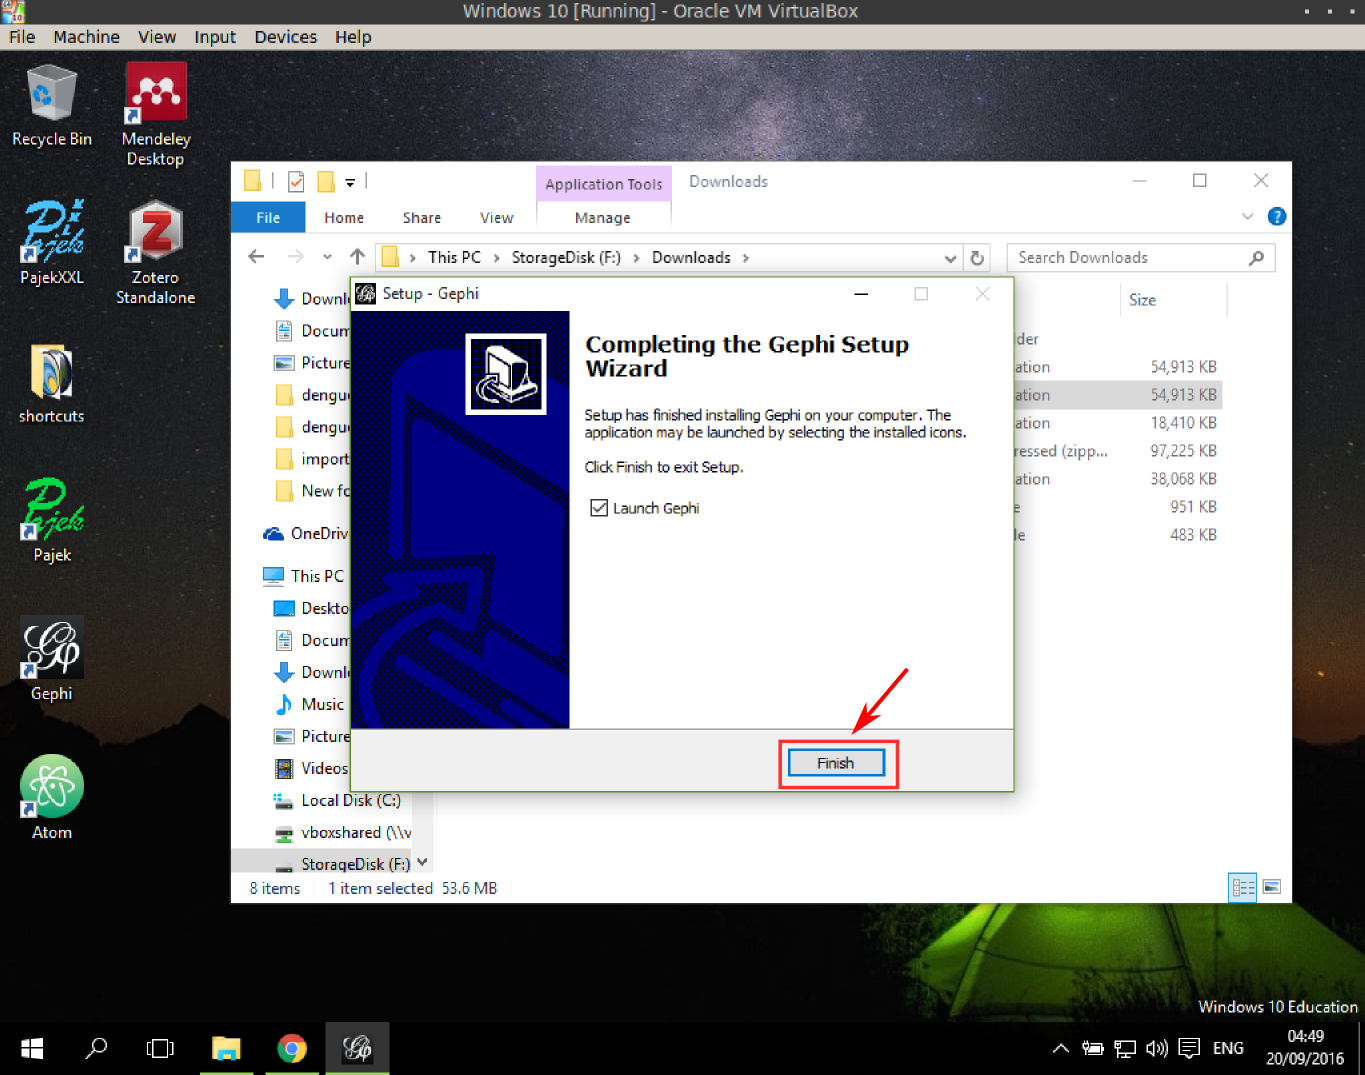Open Google Chrome from the taskbar
The width and height of the screenshot is (1365, 1075).
click(291, 1048)
